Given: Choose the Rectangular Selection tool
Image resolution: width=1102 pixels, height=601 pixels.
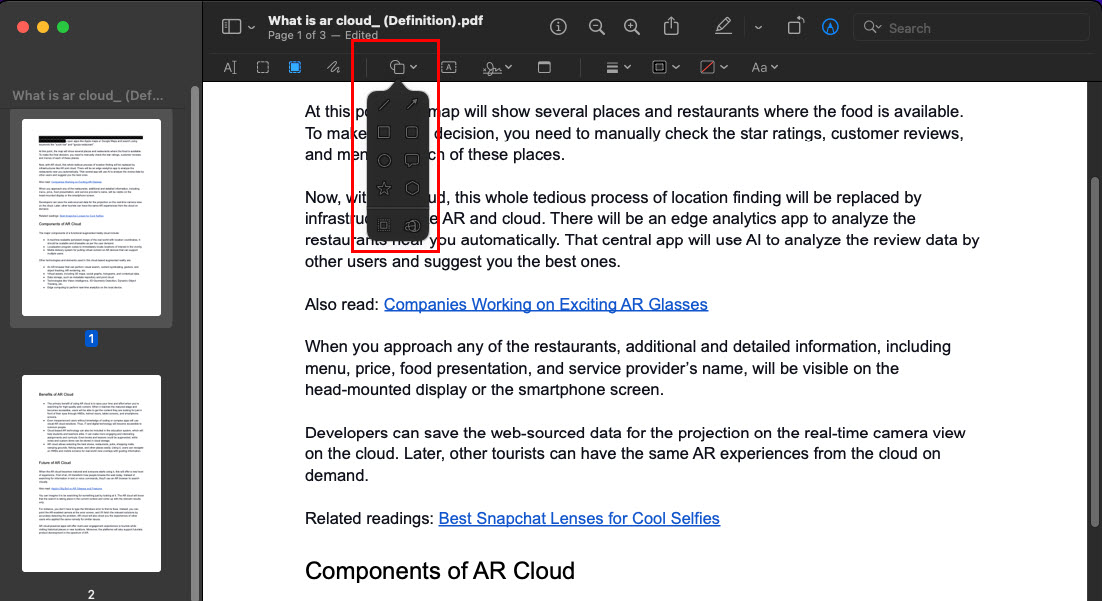Looking at the screenshot, I should pos(262,67).
